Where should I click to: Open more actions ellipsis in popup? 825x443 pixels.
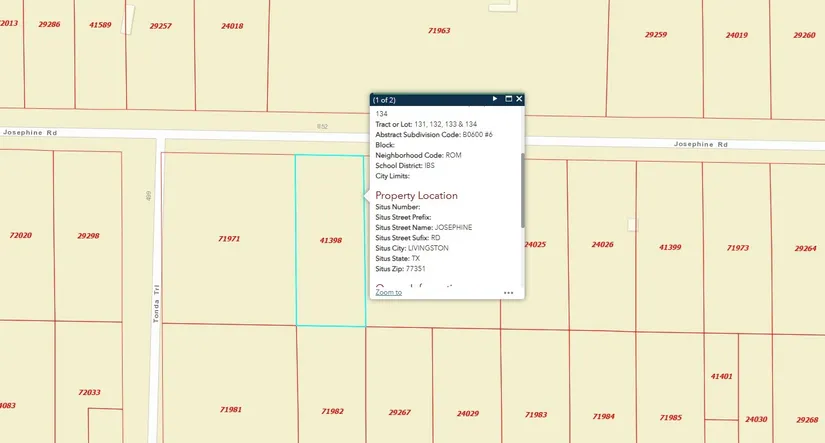(x=508, y=293)
